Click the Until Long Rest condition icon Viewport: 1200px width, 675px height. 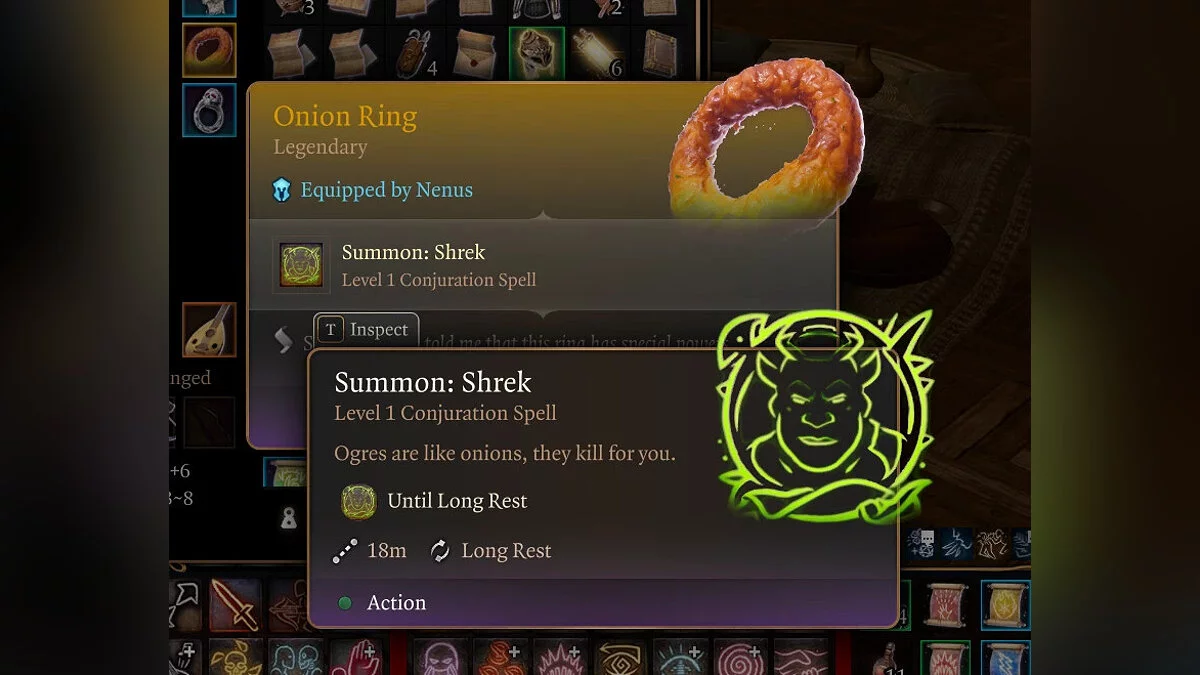(x=358, y=501)
